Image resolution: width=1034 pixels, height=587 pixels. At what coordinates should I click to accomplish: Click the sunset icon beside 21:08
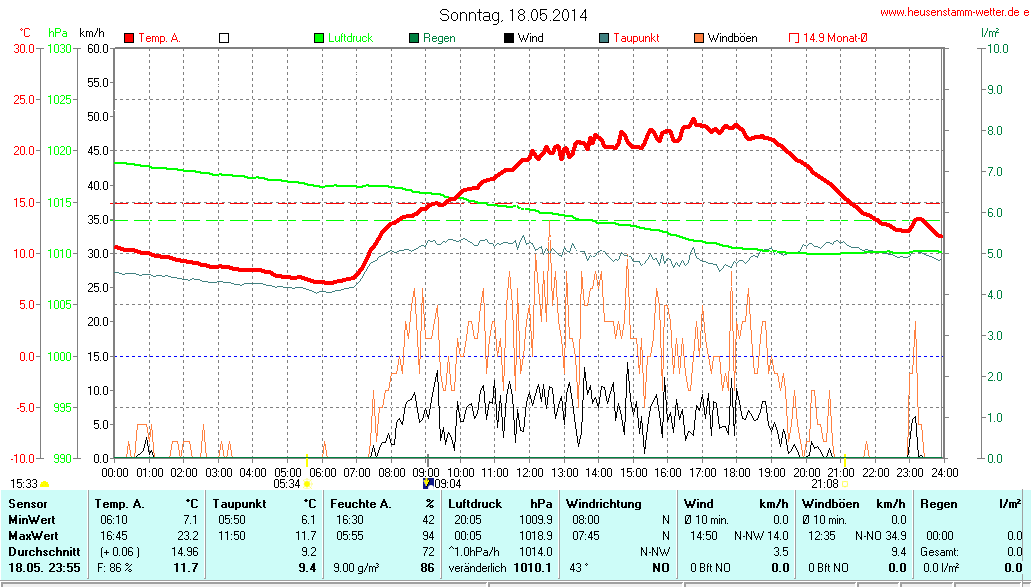845,484
